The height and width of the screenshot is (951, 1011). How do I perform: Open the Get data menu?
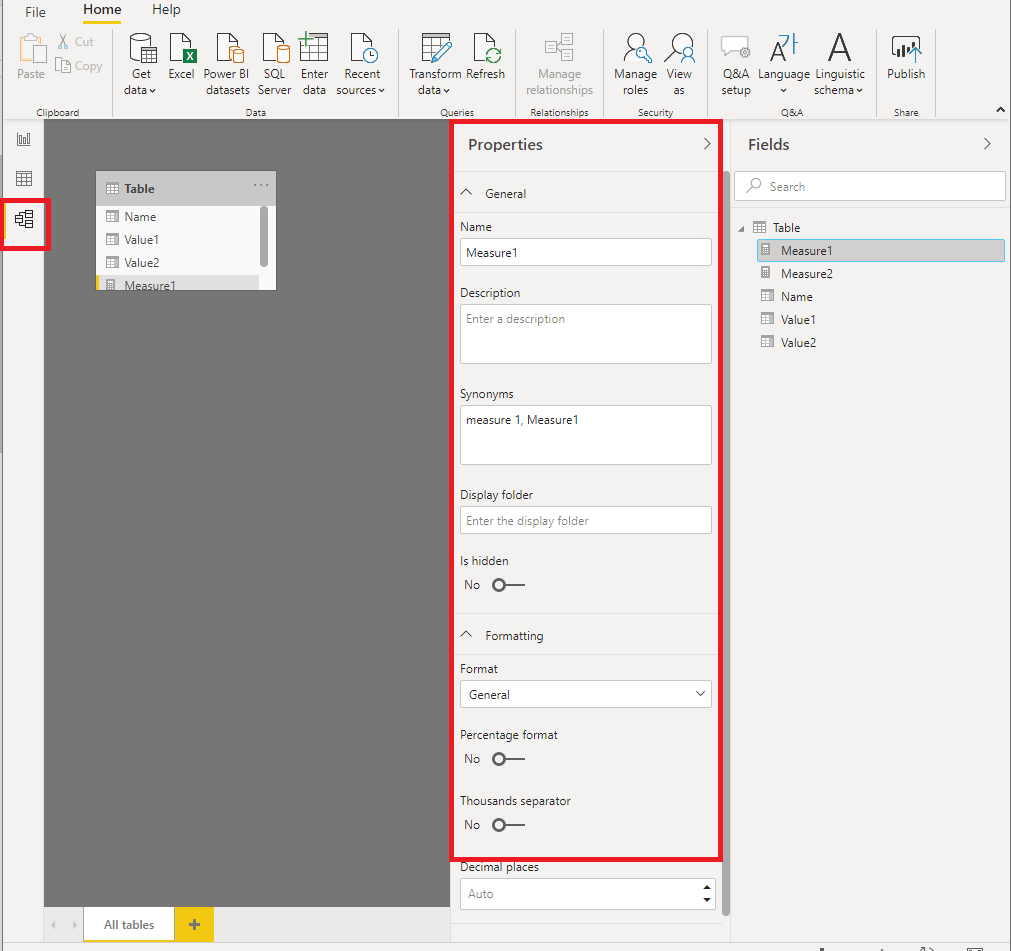click(141, 64)
